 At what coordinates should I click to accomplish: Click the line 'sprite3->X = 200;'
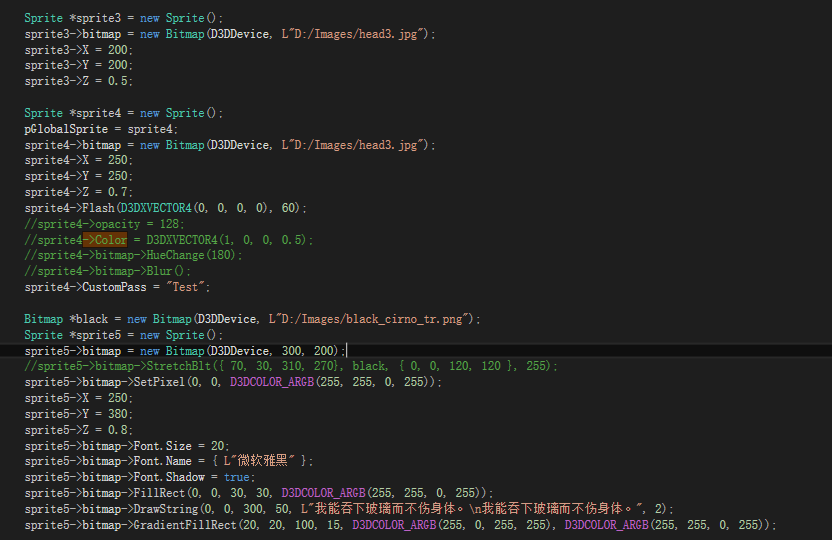(79, 50)
